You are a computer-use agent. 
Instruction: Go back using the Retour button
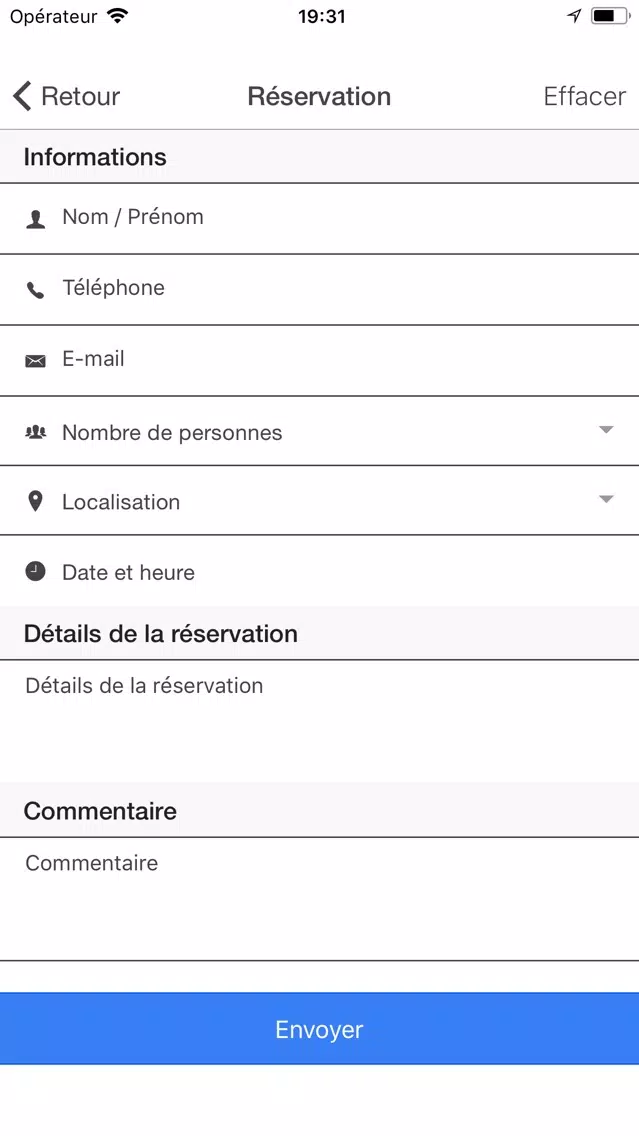pyautogui.click(x=67, y=96)
